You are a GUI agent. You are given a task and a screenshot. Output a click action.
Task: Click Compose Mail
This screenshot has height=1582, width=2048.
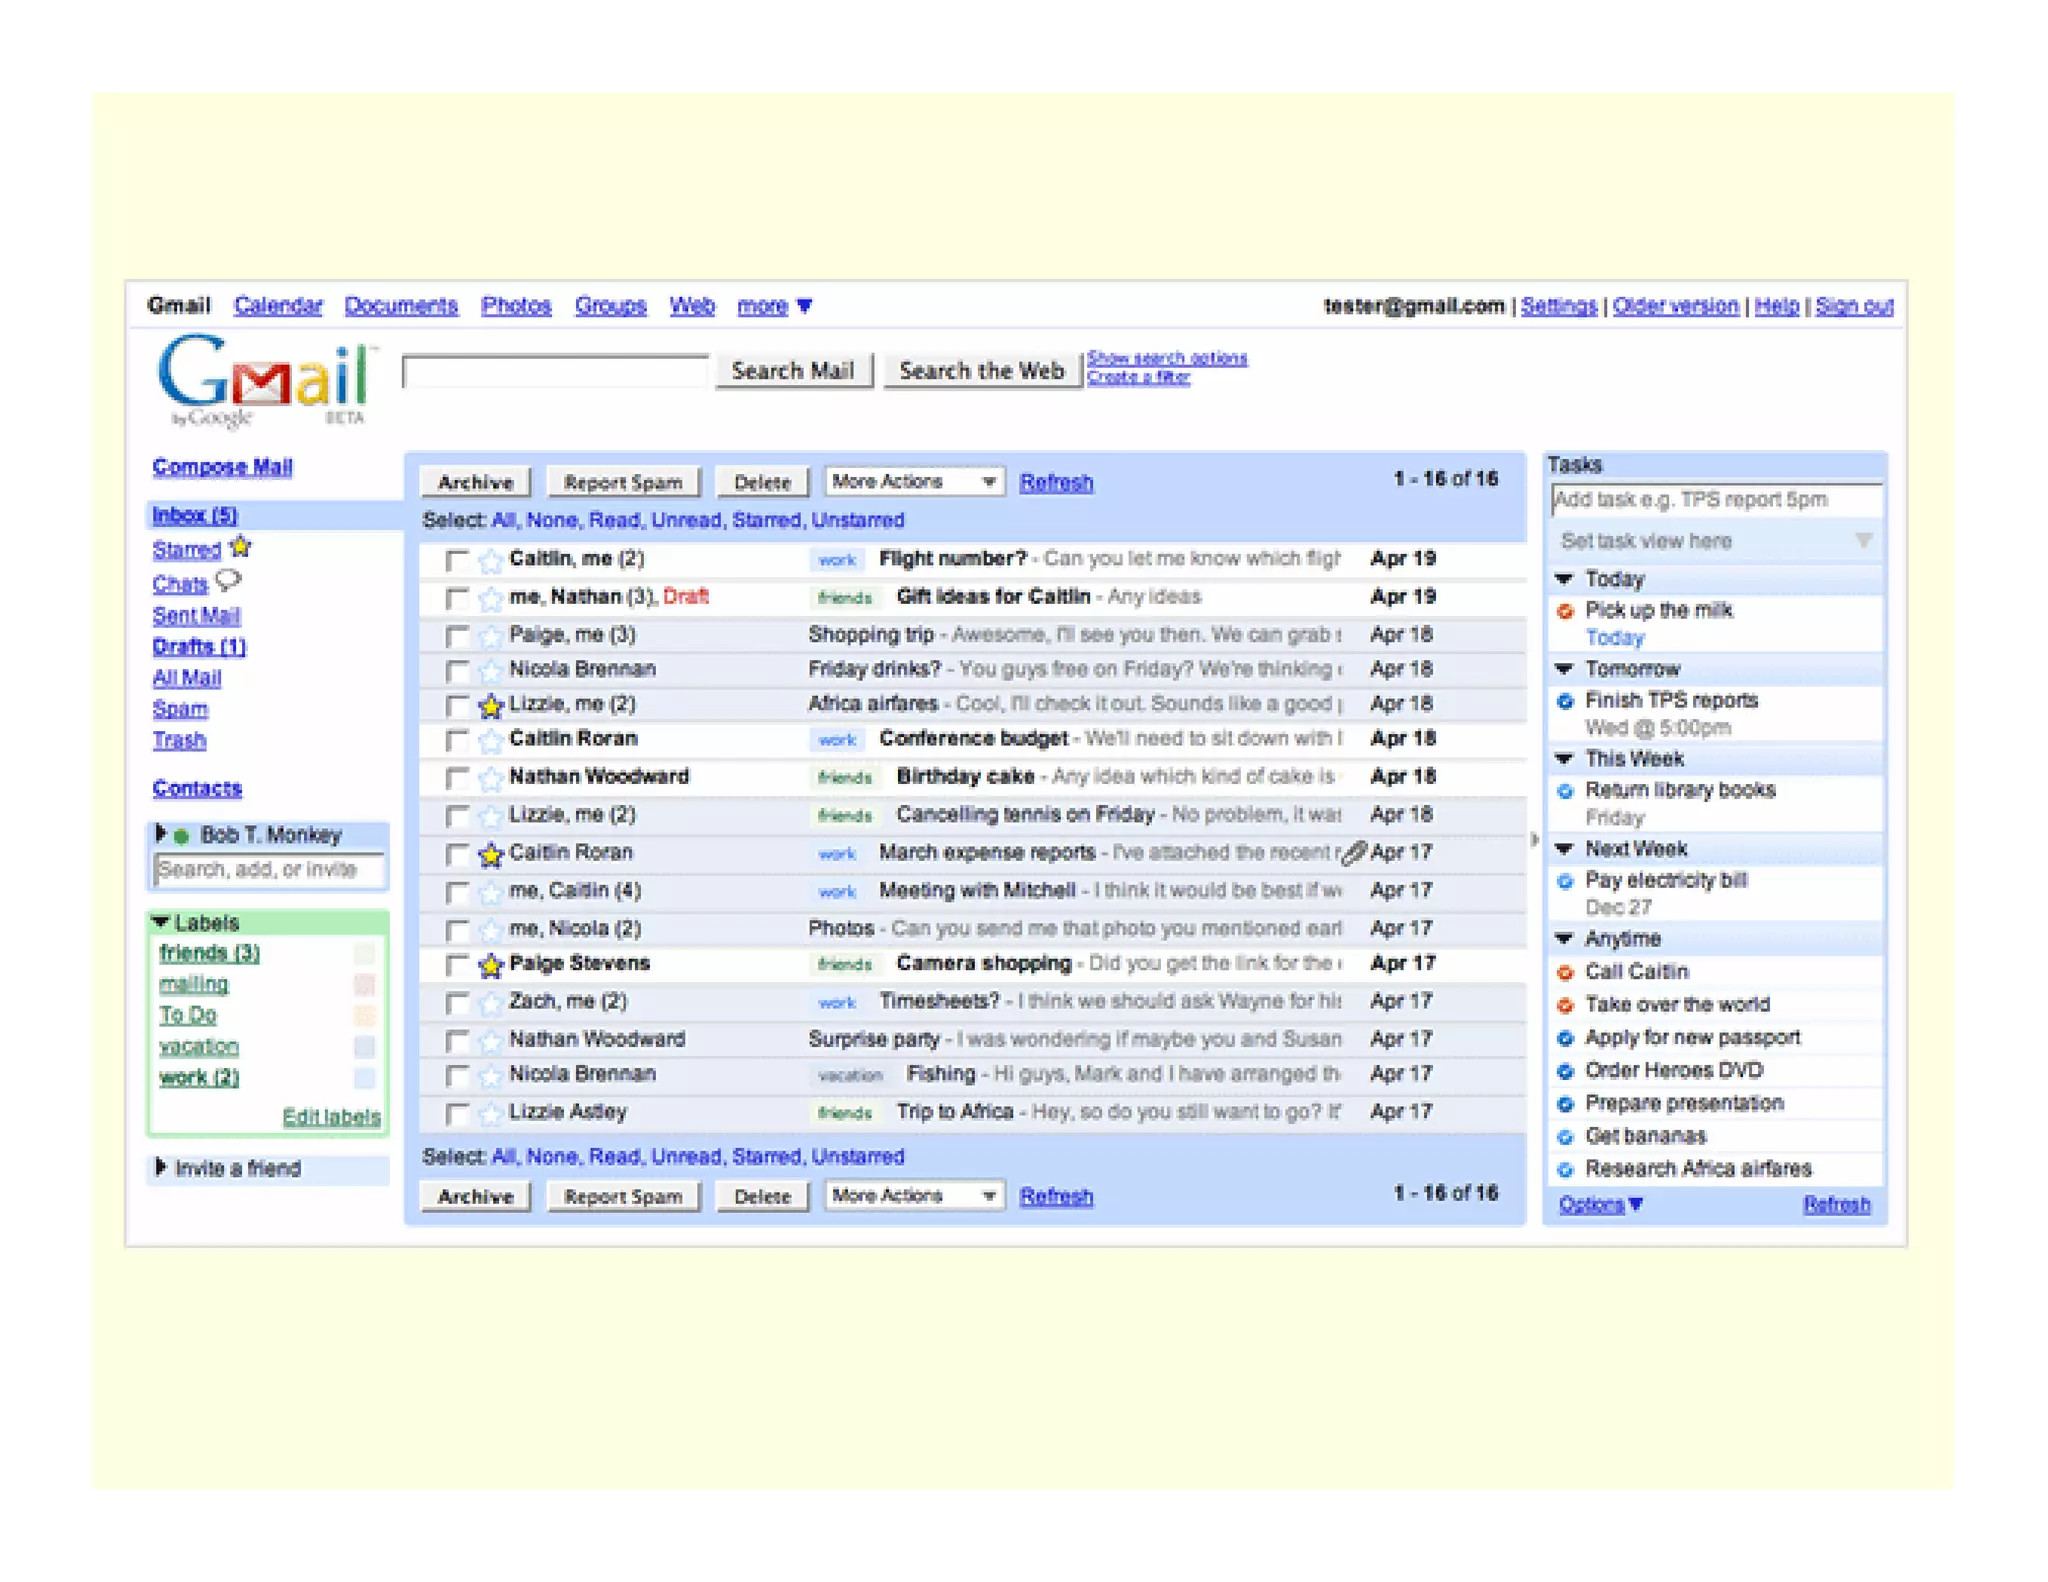click(222, 467)
